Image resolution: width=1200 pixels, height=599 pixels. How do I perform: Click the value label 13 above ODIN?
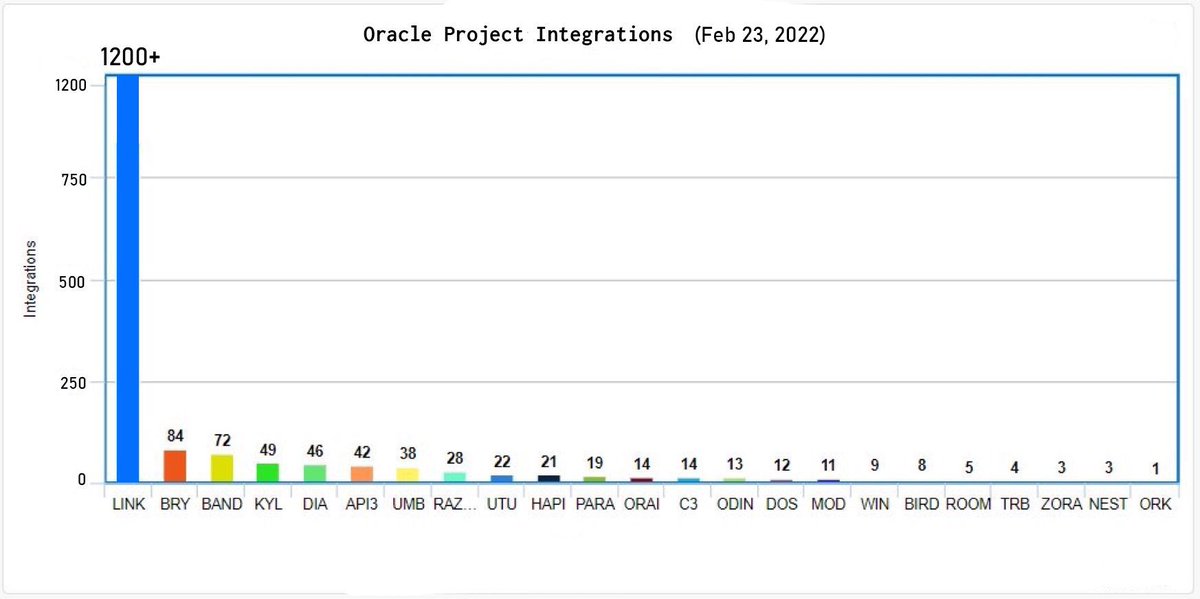point(735,464)
